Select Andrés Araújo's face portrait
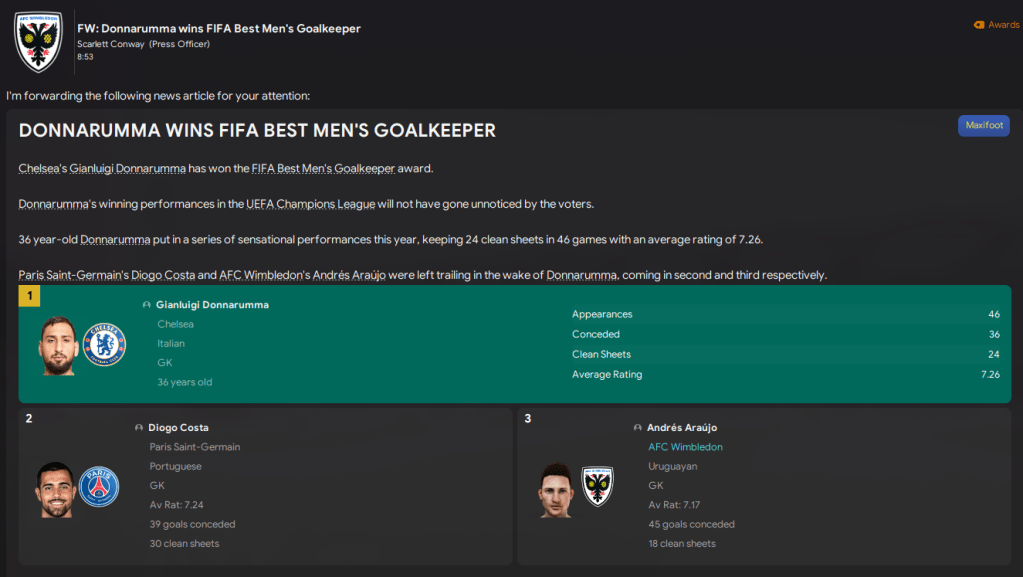 point(556,489)
